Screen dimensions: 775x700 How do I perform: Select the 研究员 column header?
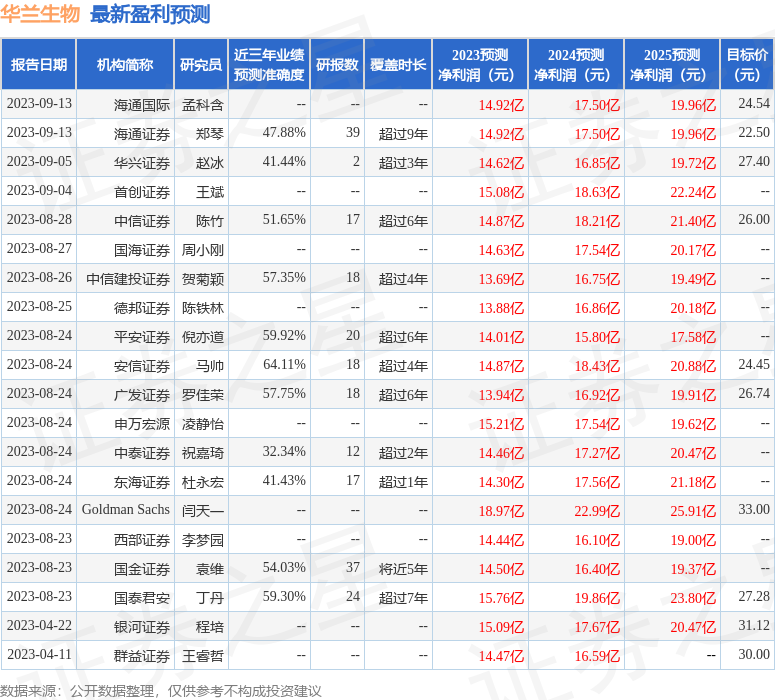point(201,64)
